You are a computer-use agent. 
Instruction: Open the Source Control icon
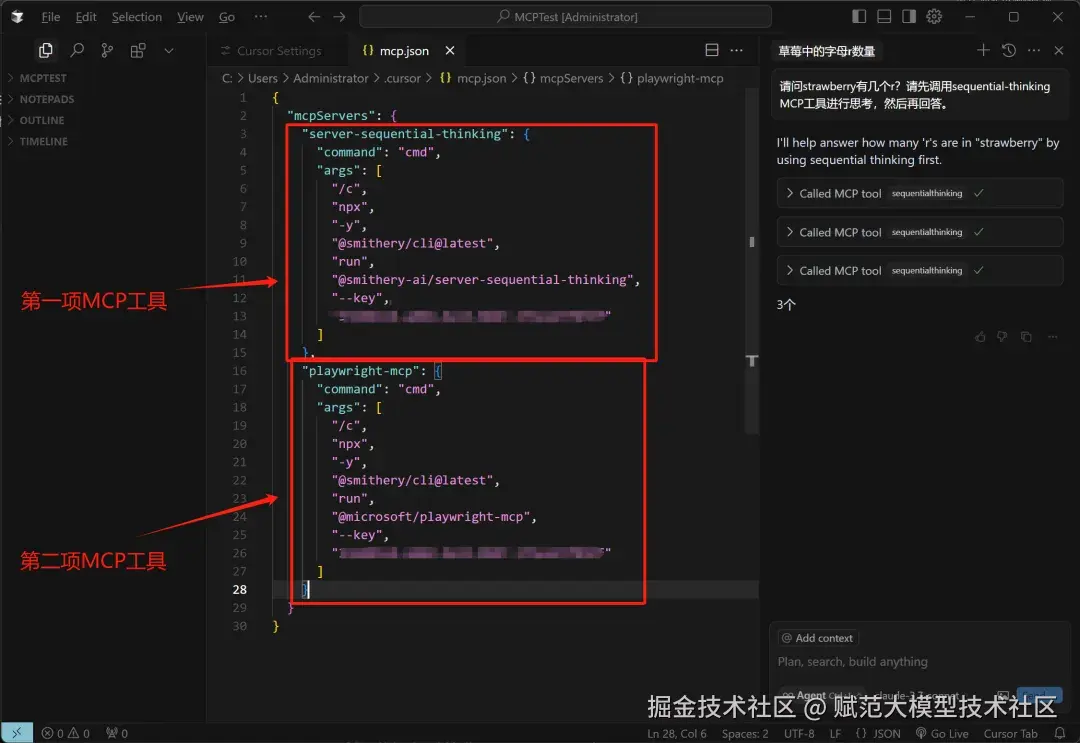pyautogui.click(x=107, y=50)
